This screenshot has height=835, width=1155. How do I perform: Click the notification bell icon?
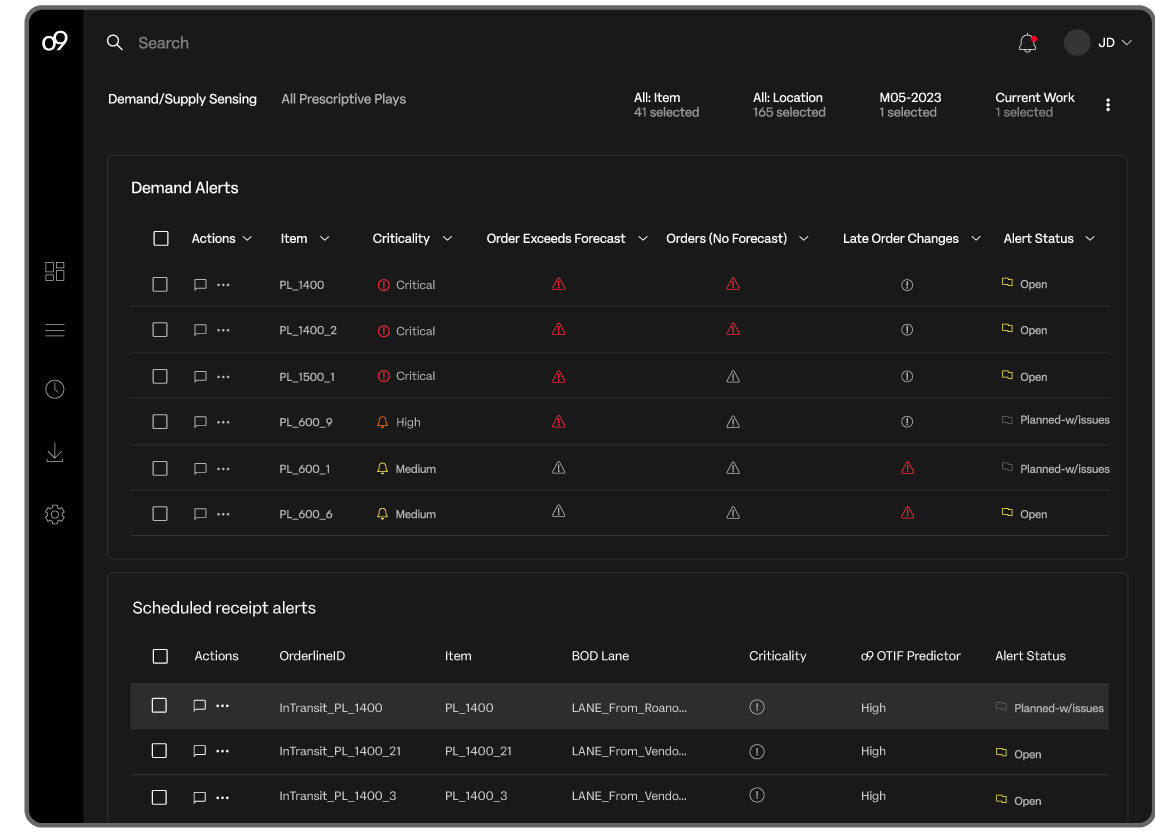pyautogui.click(x=1027, y=43)
